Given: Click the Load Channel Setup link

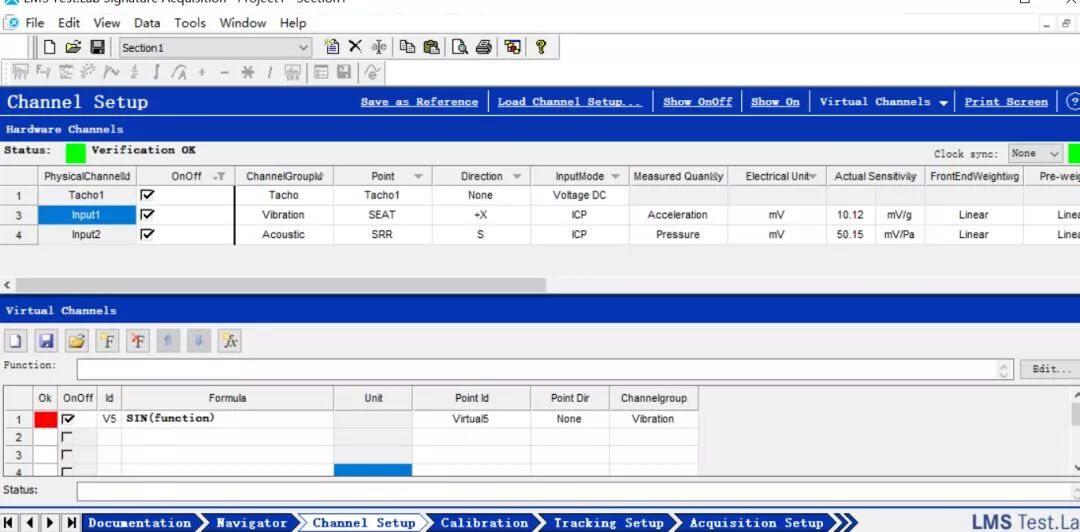Looking at the screenshot, I should [x=570, y=102].
